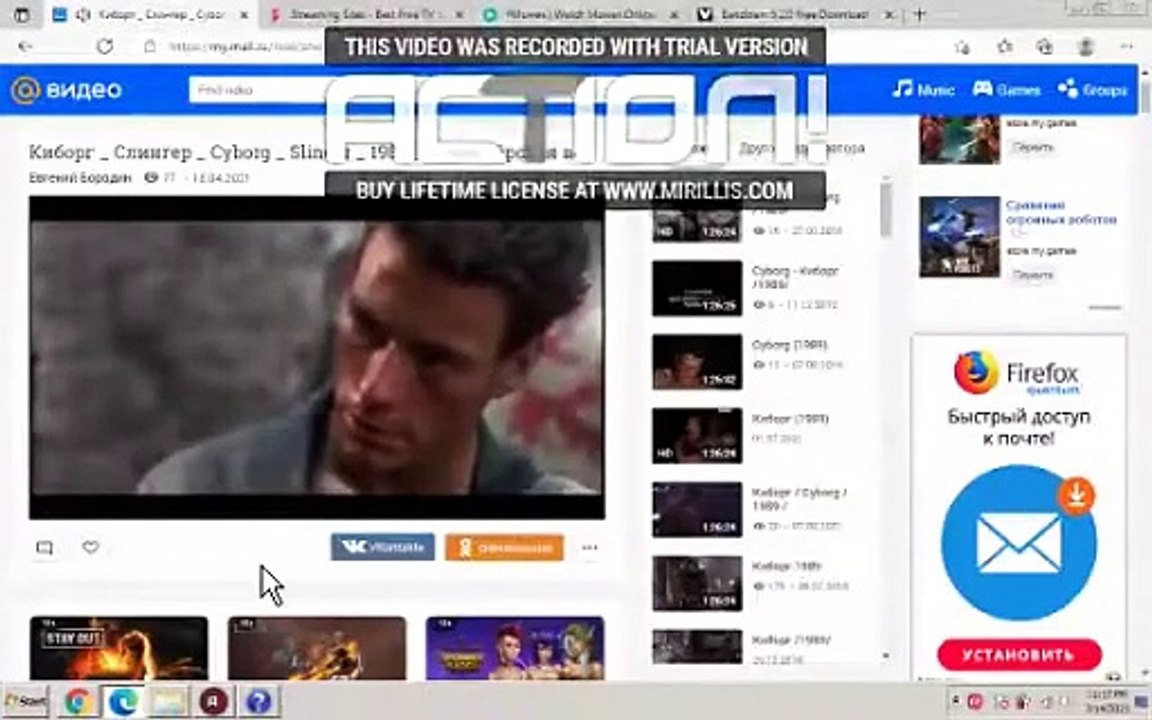Go back with the browser back arrow
1152x720 pixels.
25,46
